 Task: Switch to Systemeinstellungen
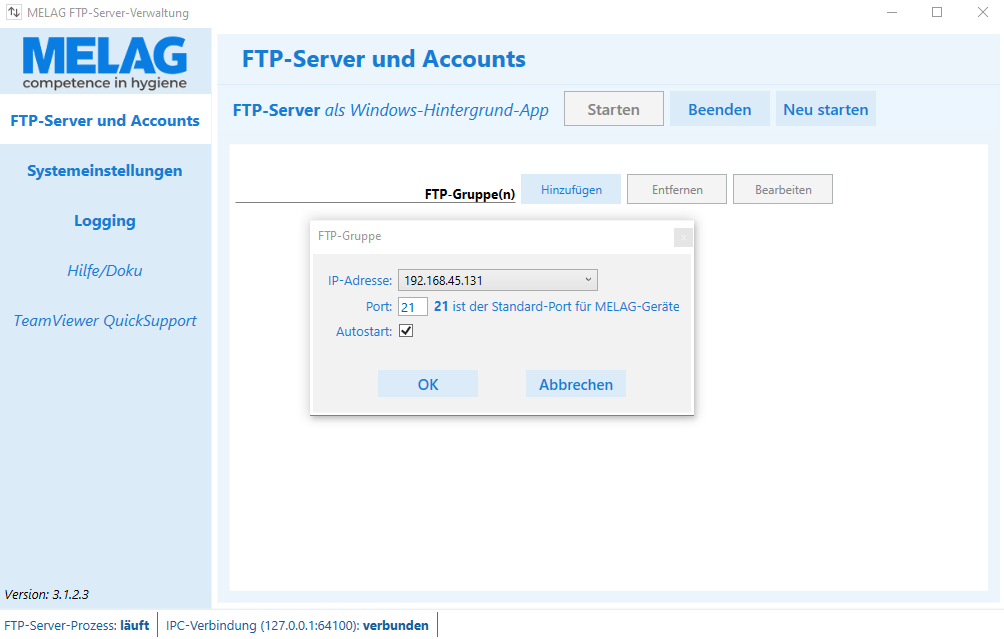pyautogui.click(x=105, y=171)
